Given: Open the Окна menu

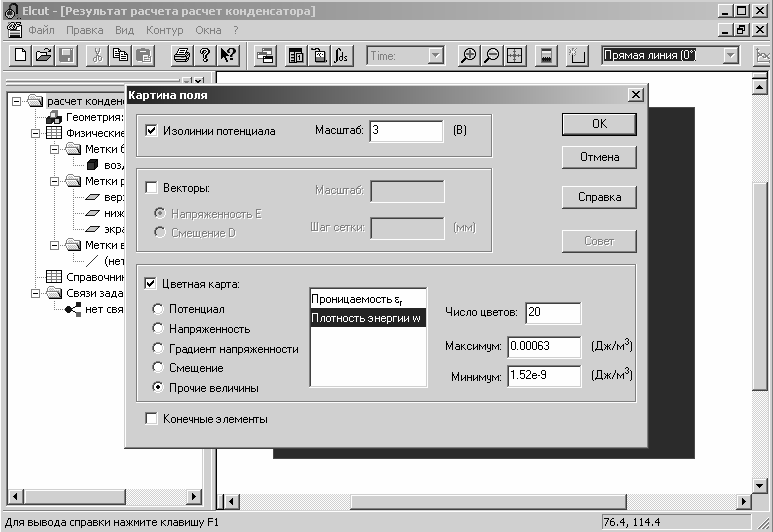Looking at the screenshot, I should 208,31.
